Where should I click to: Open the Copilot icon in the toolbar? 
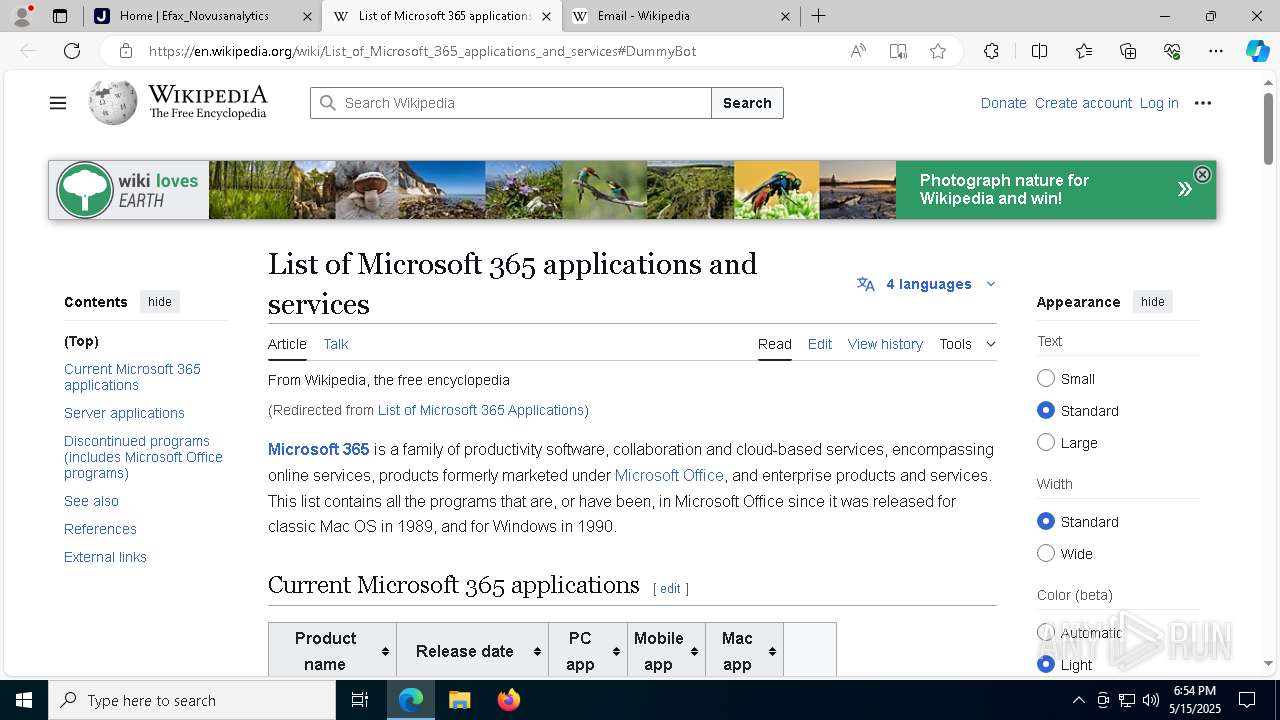(x=1257, y=51)
